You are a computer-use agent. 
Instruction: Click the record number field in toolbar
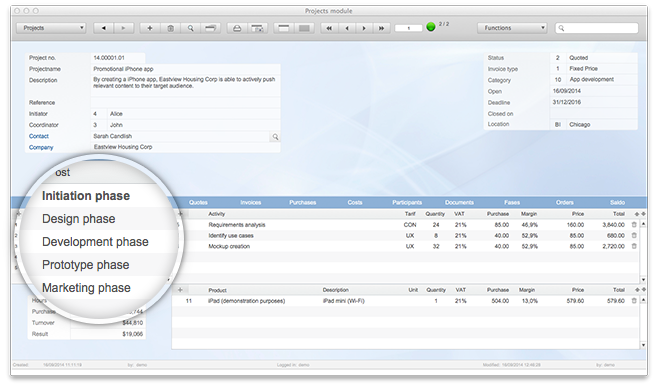click(x=408, y=28)
